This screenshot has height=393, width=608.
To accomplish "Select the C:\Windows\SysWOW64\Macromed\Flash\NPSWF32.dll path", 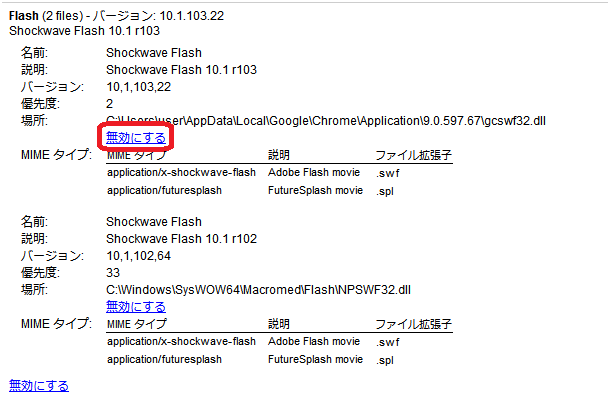I will (258, 290).
